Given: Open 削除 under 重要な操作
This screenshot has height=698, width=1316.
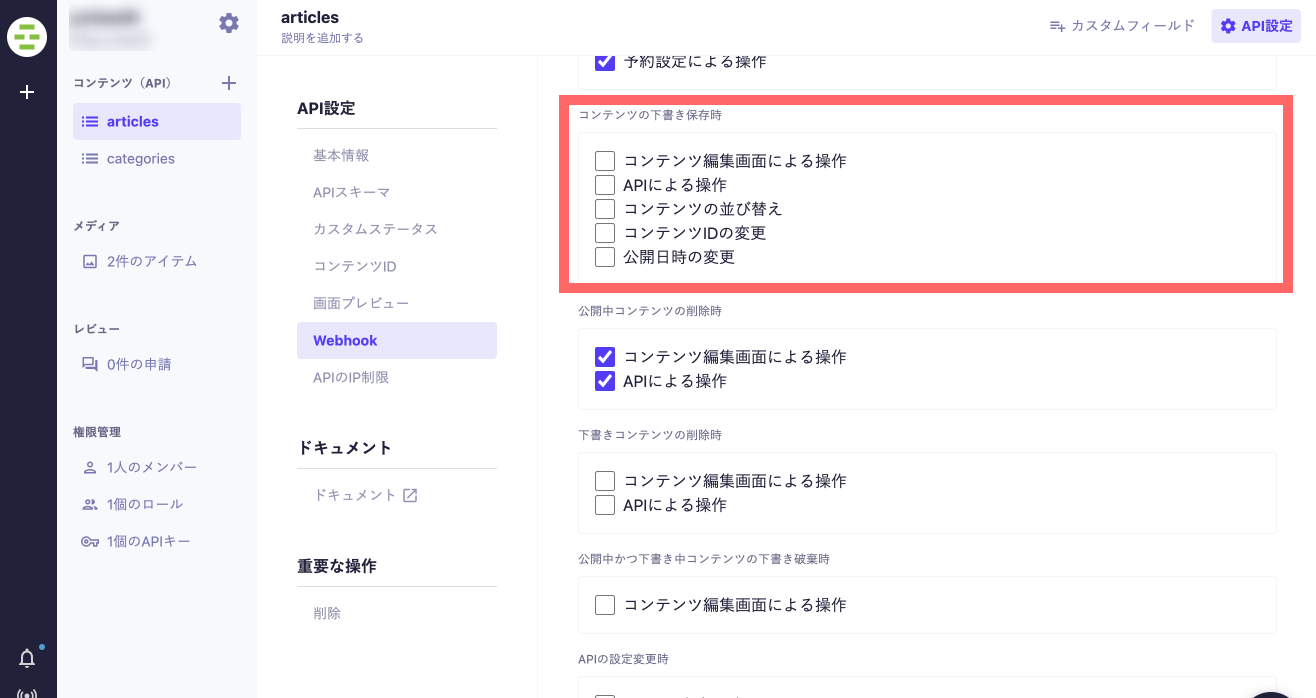Looking at the screenshot, I should 397,614.
